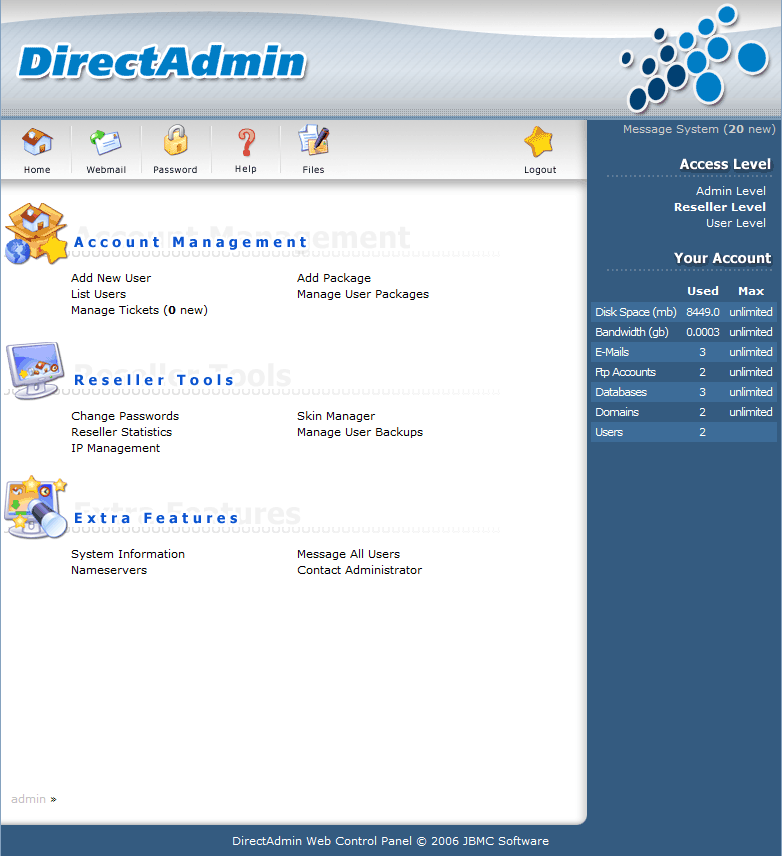Click the Logout star icon
The width and height of the screenshot is (782, 856).
pyautogui.click(x=540, y=141)
